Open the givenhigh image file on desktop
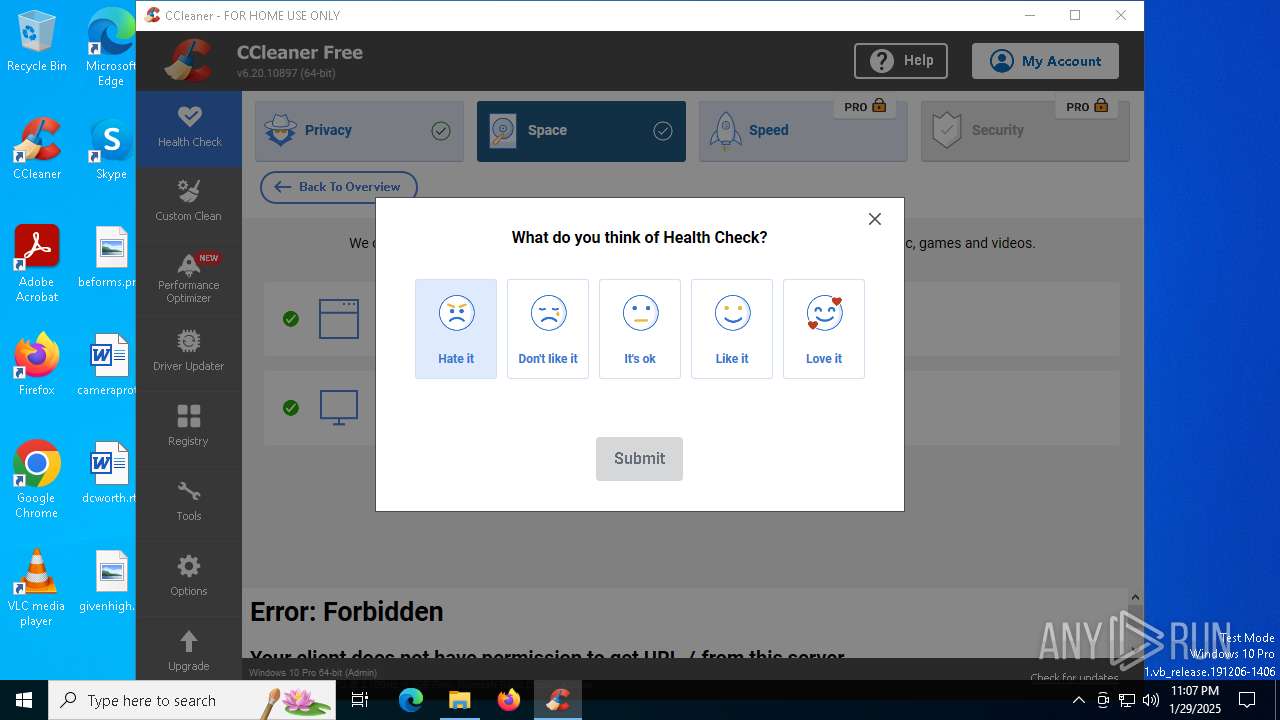 pos(109,582)
